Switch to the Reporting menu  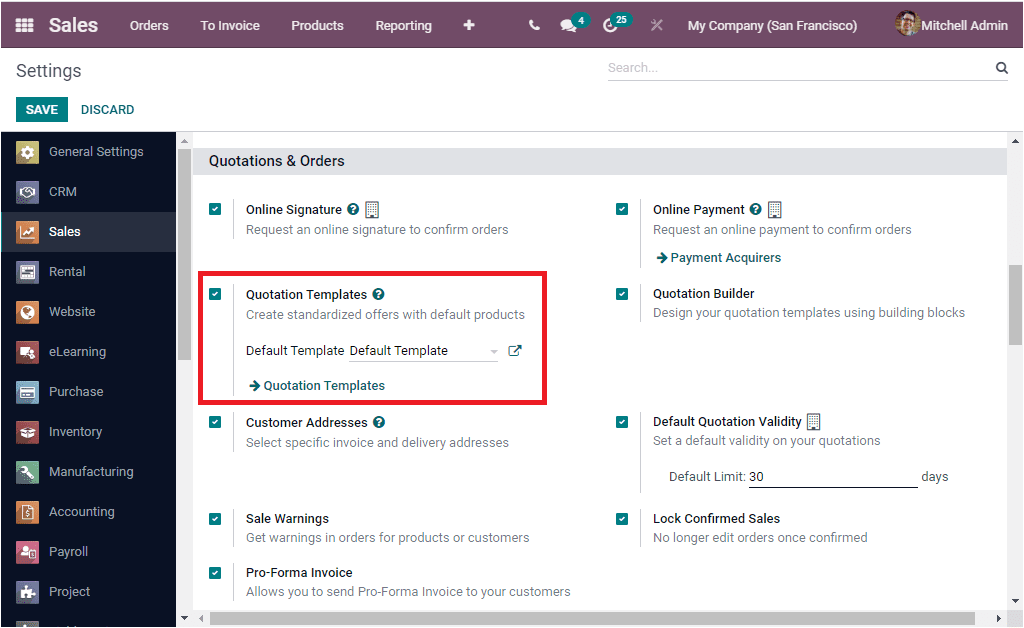coord(403,26)
